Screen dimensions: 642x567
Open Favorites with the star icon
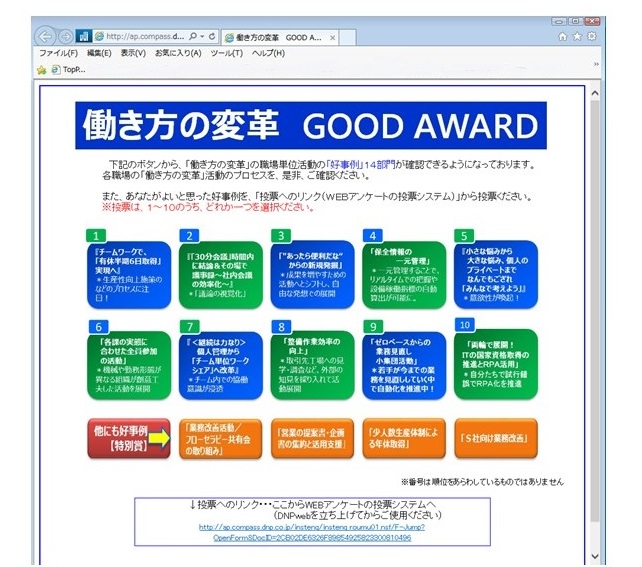(578, 36)
